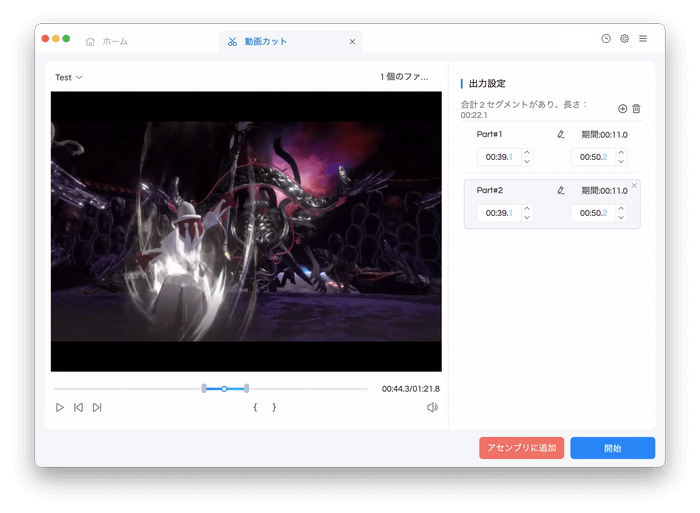Screen dimensions: 700x513
Task: Increase Part#2 start time with up arrow
Action: tap(527, 209)
